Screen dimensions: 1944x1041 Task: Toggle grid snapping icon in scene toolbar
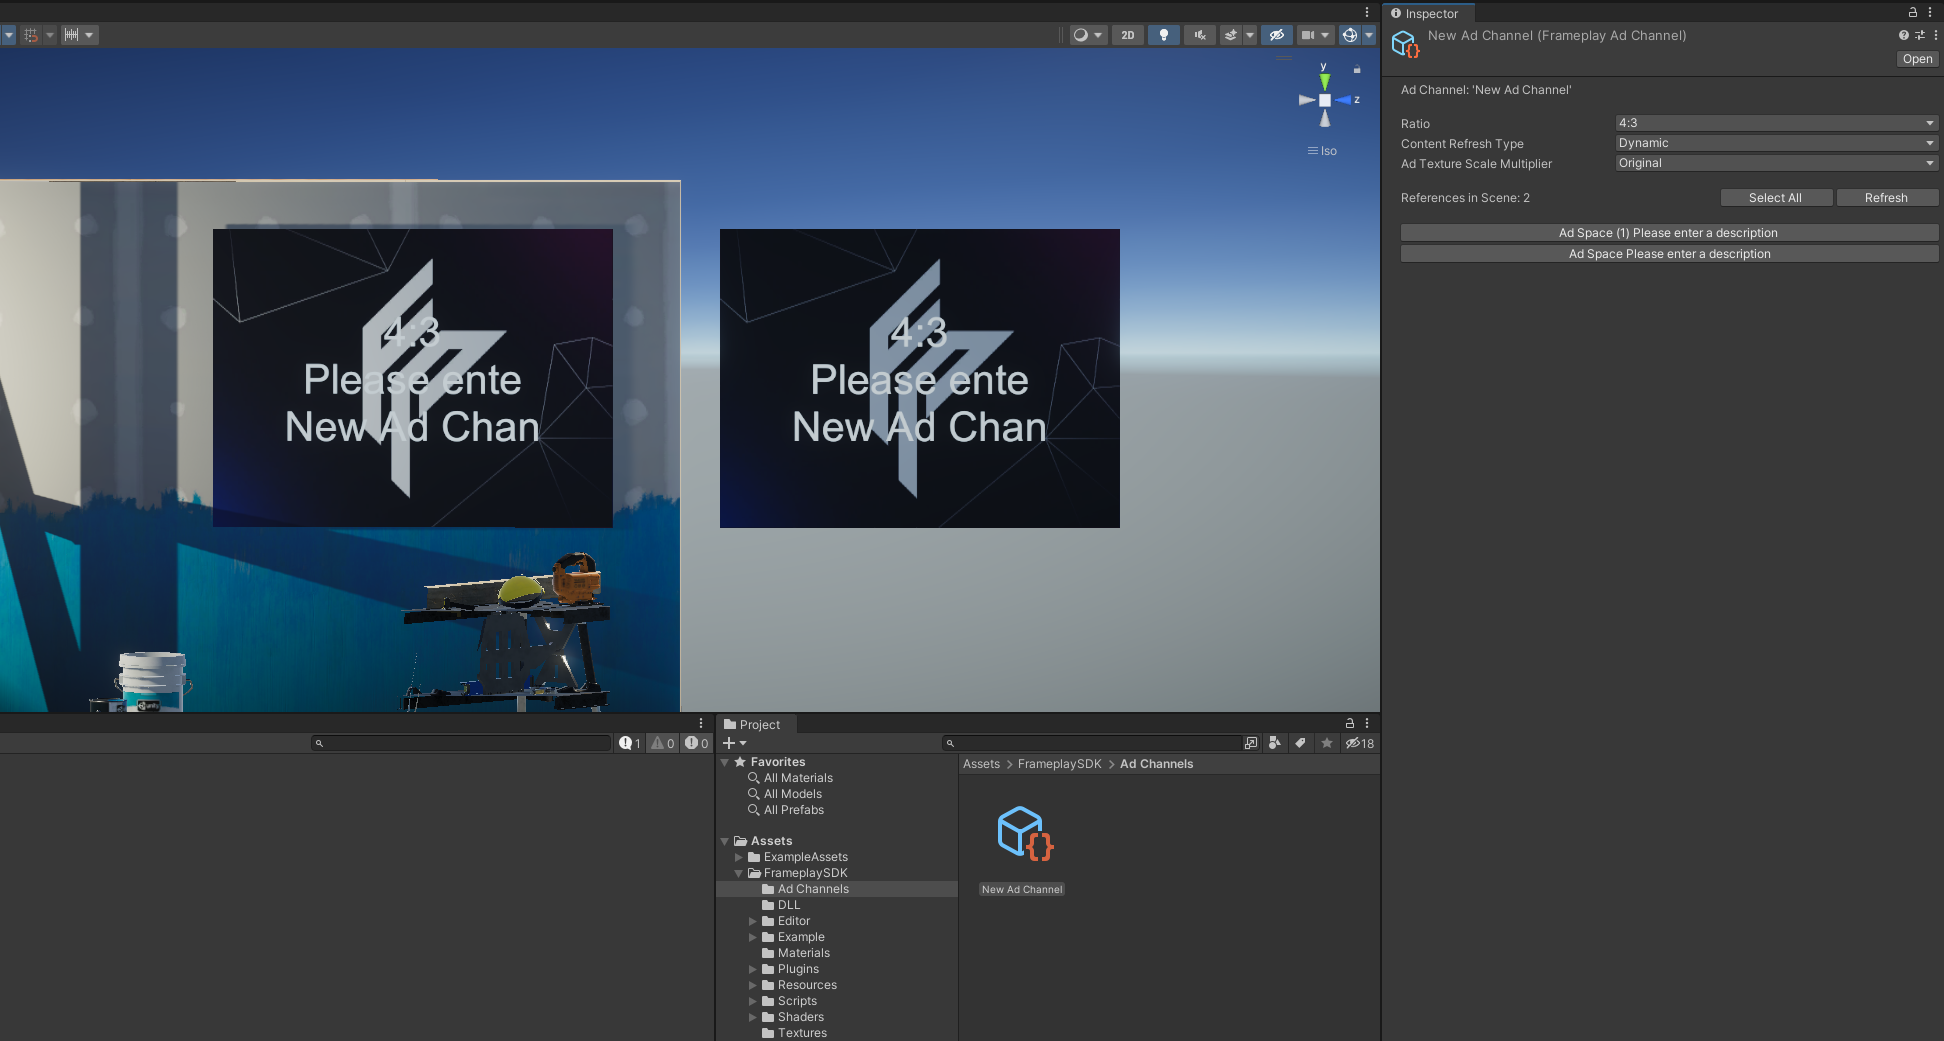pos(31,35)
